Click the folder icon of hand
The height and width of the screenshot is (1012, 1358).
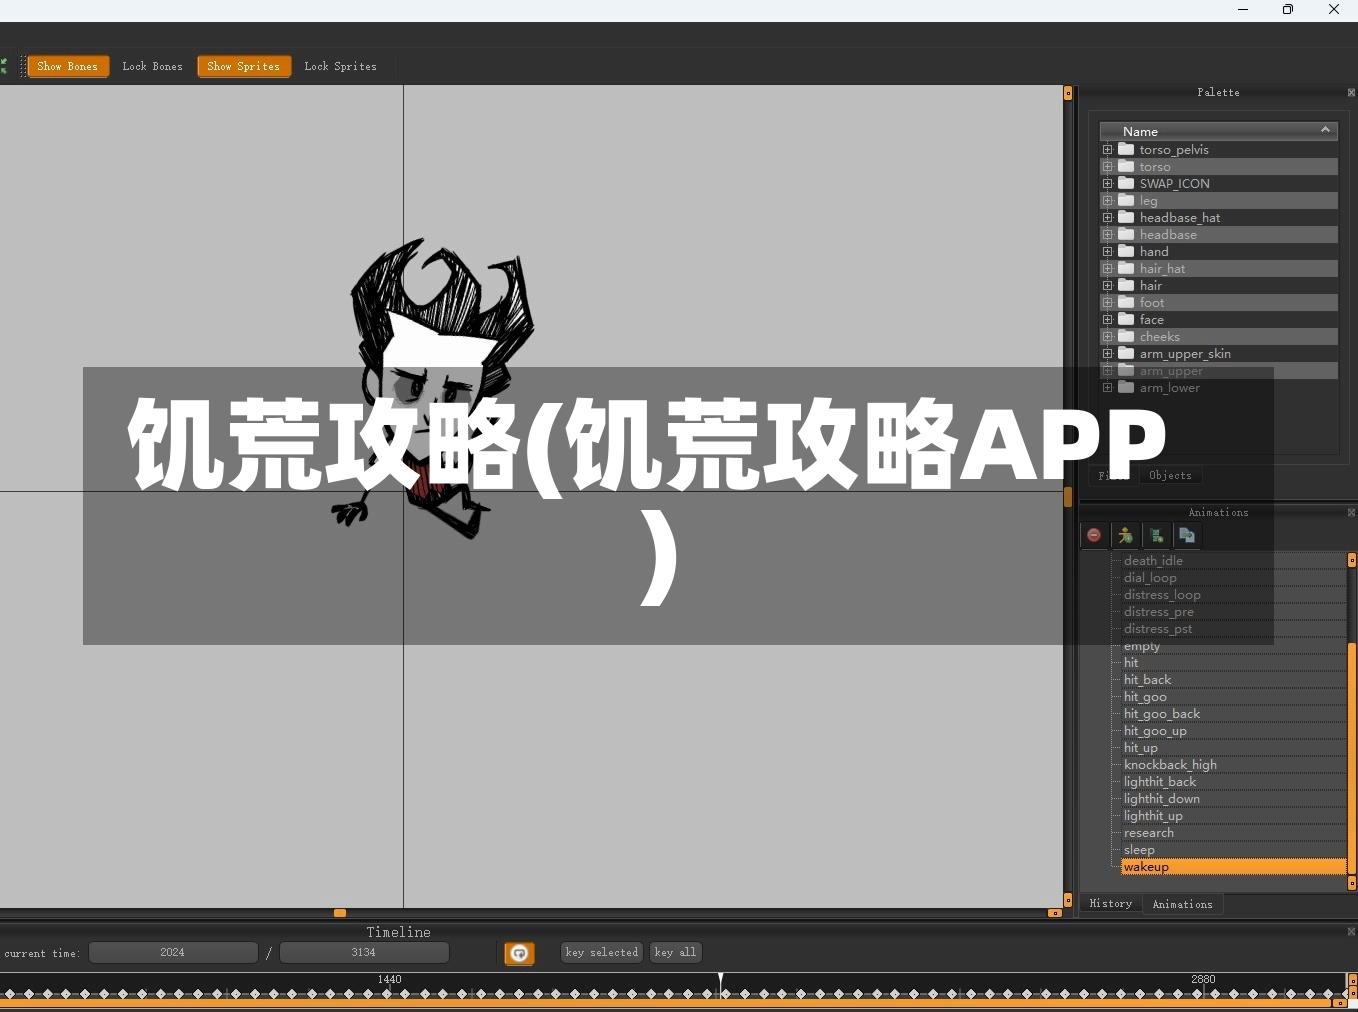(x=1126, y=251)
